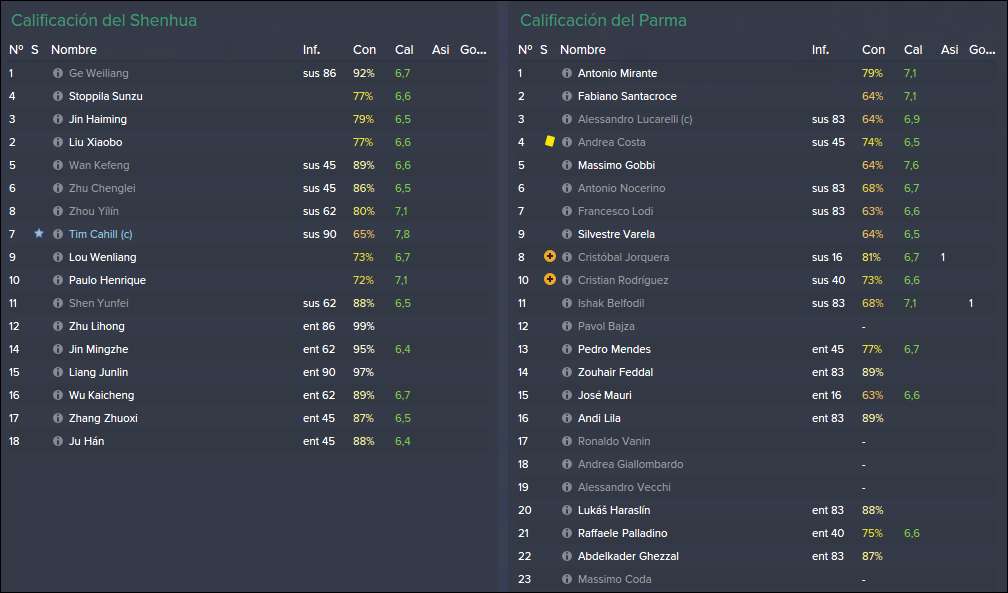Select Raffaele Palladino player name
Image resolution: width=1008 pixels, height=593 pixels.
622,533
